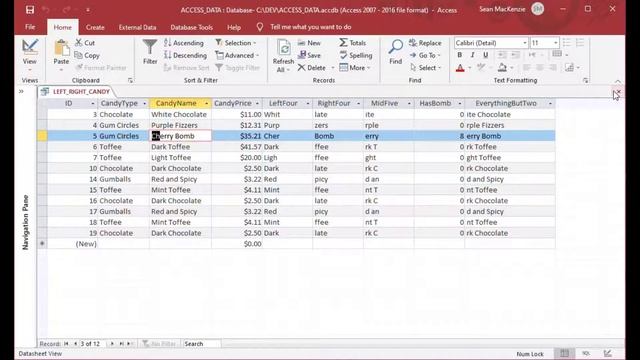The image size is (640, 360).
Task: Switch to Datasheet view status bar icon
Action: pos(564,353)
